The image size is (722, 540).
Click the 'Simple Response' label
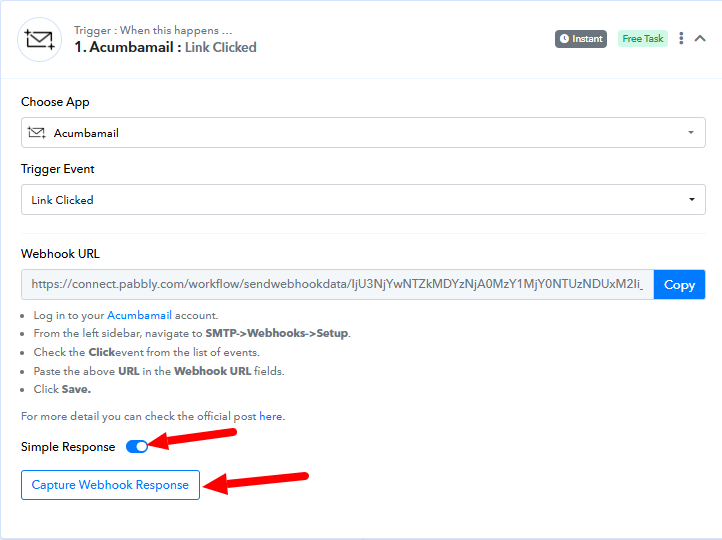(x=68, y=447)
